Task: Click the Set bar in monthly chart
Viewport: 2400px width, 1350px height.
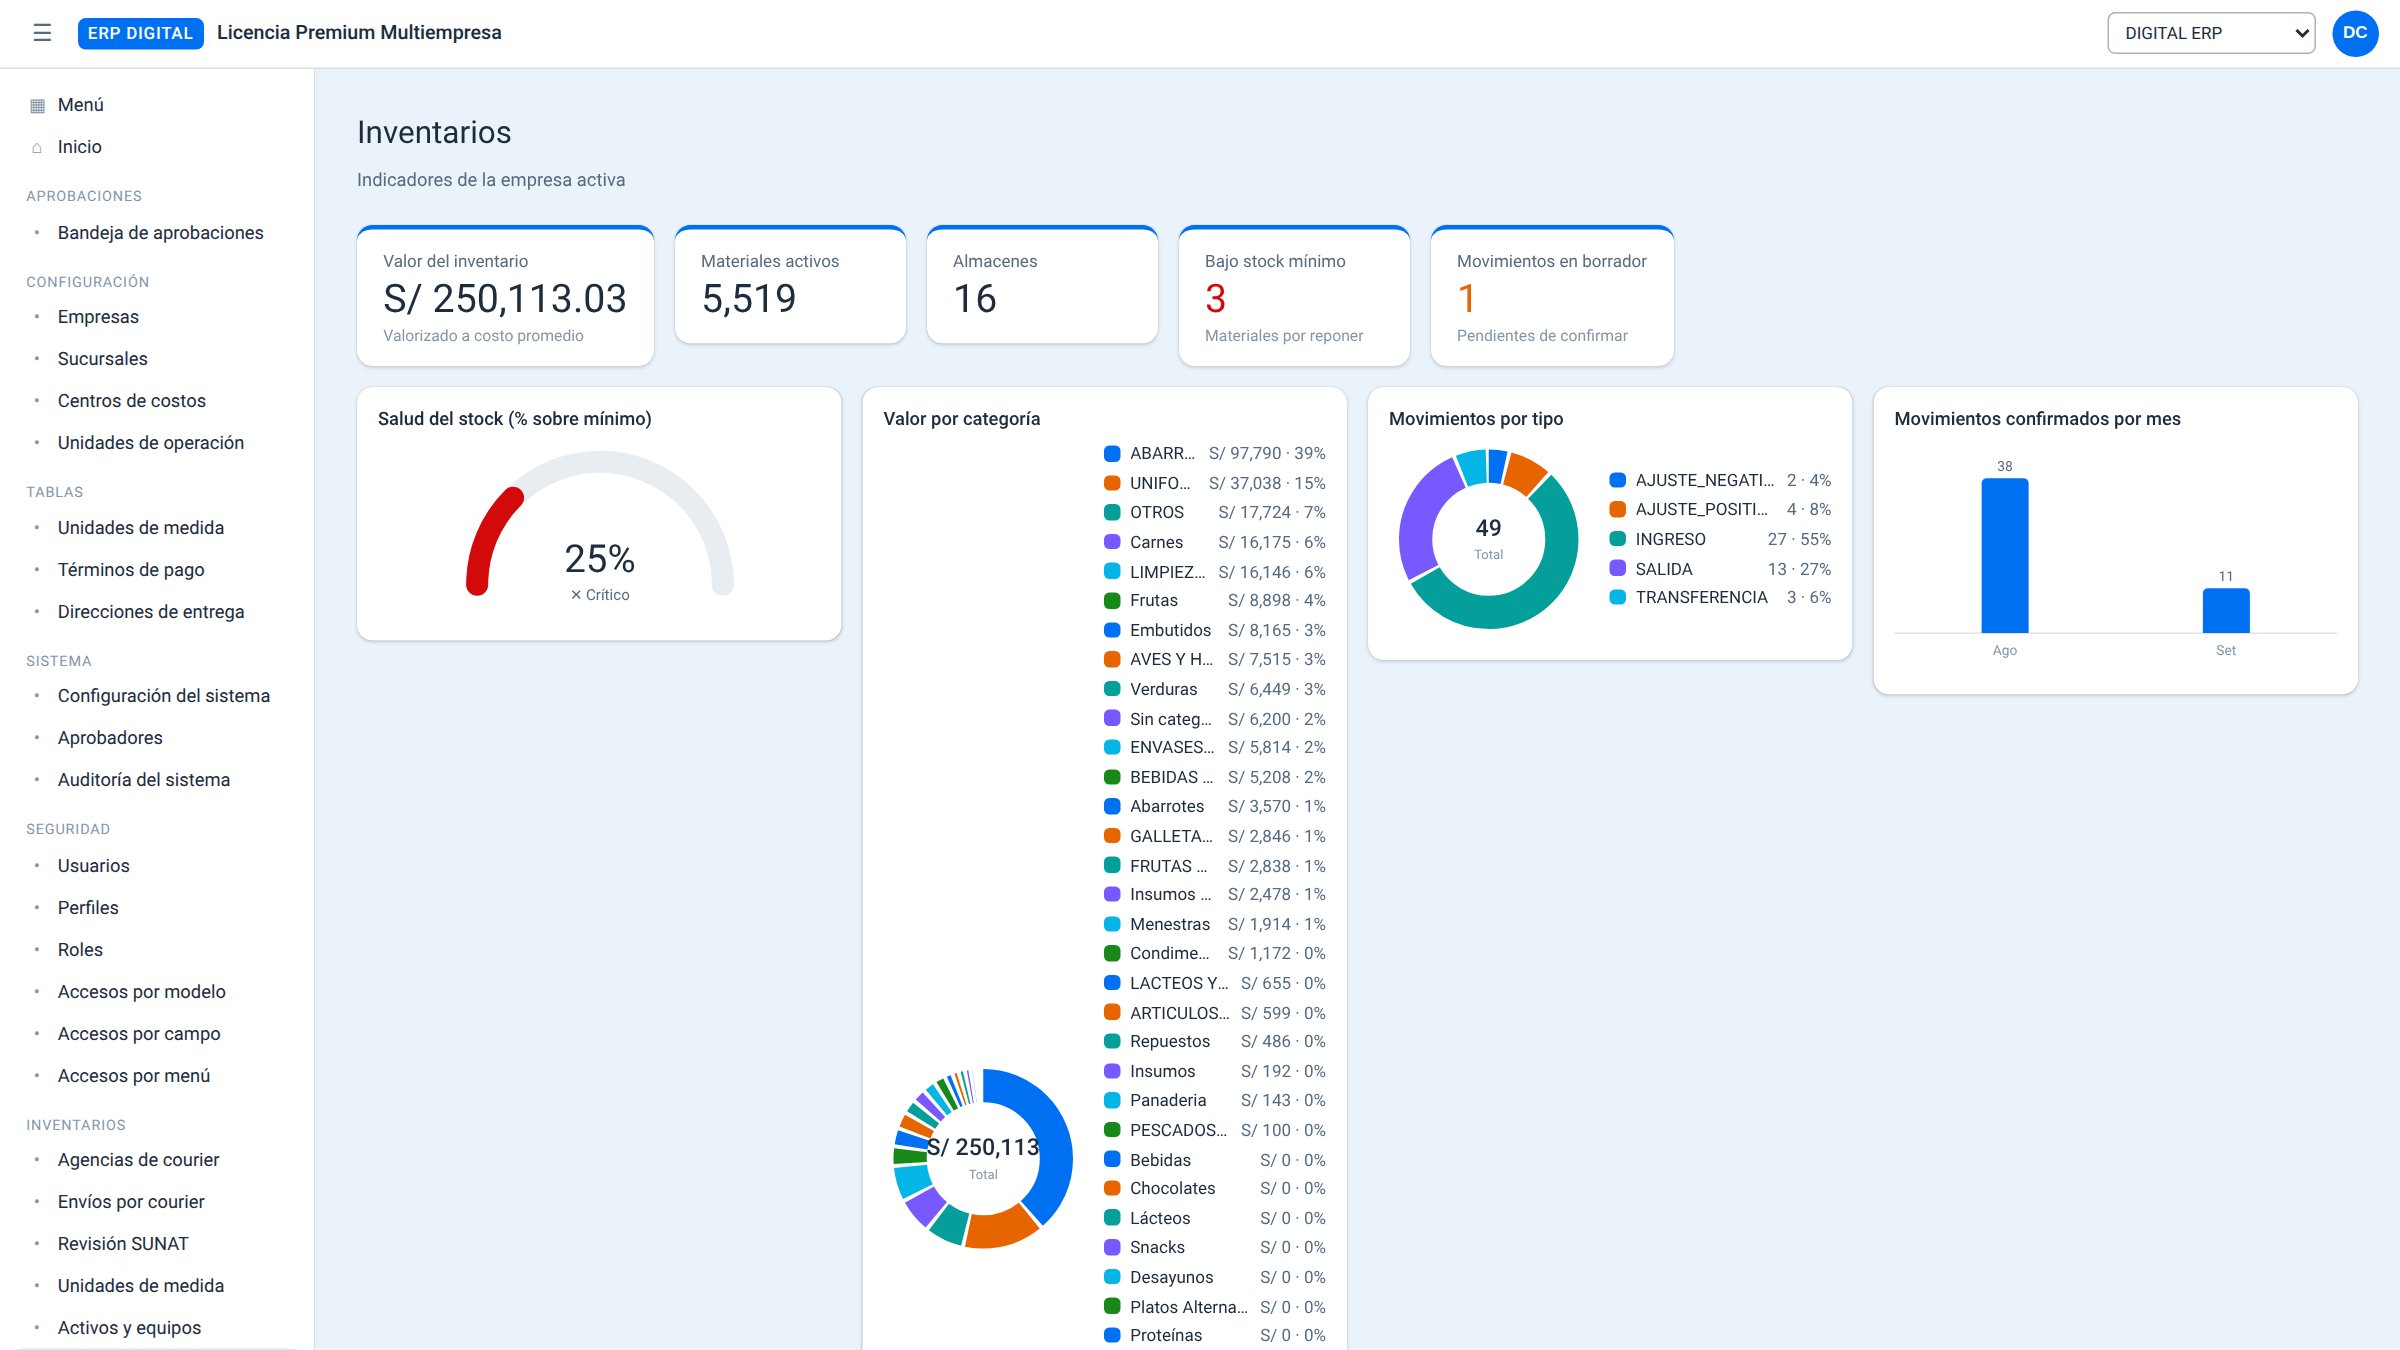Action: pos(2226,611)
